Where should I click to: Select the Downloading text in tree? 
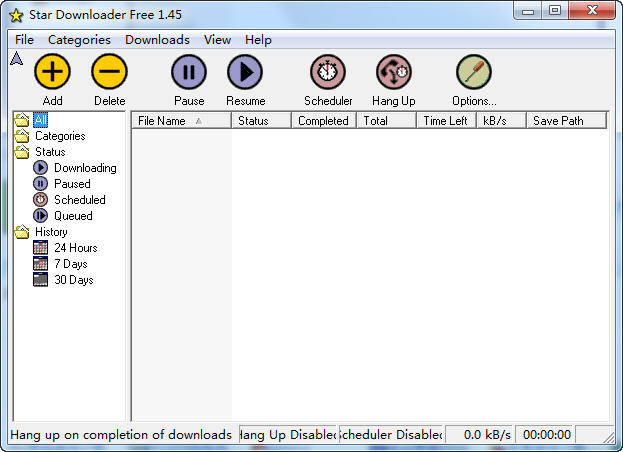[x=85, y=168]
